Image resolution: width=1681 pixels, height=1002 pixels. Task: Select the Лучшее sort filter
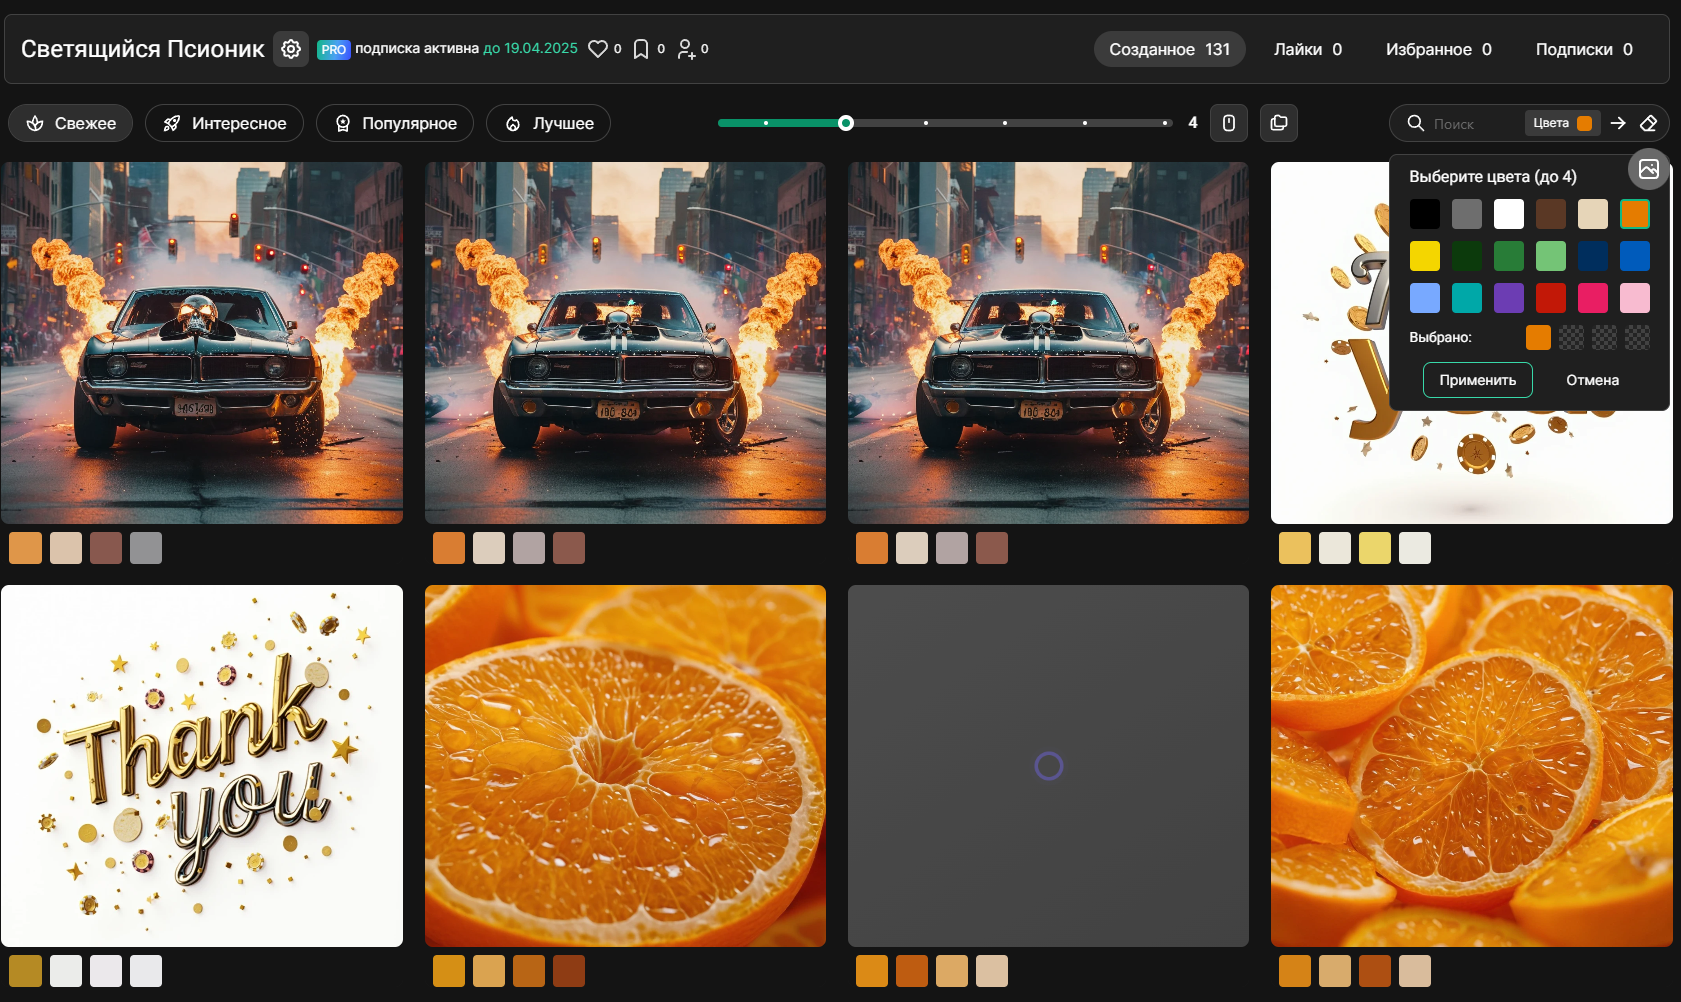[549, 123]
